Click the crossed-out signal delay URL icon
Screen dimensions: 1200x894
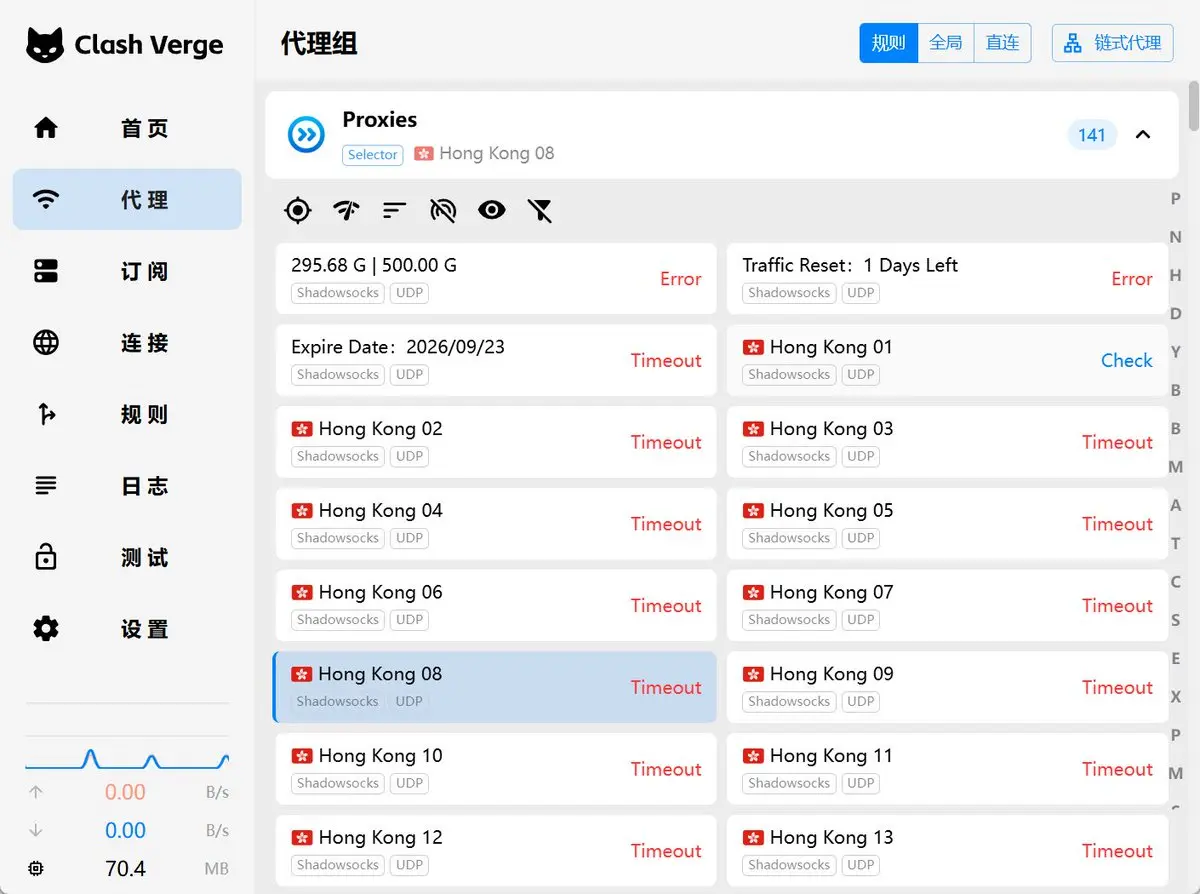[x=443, y=210]
